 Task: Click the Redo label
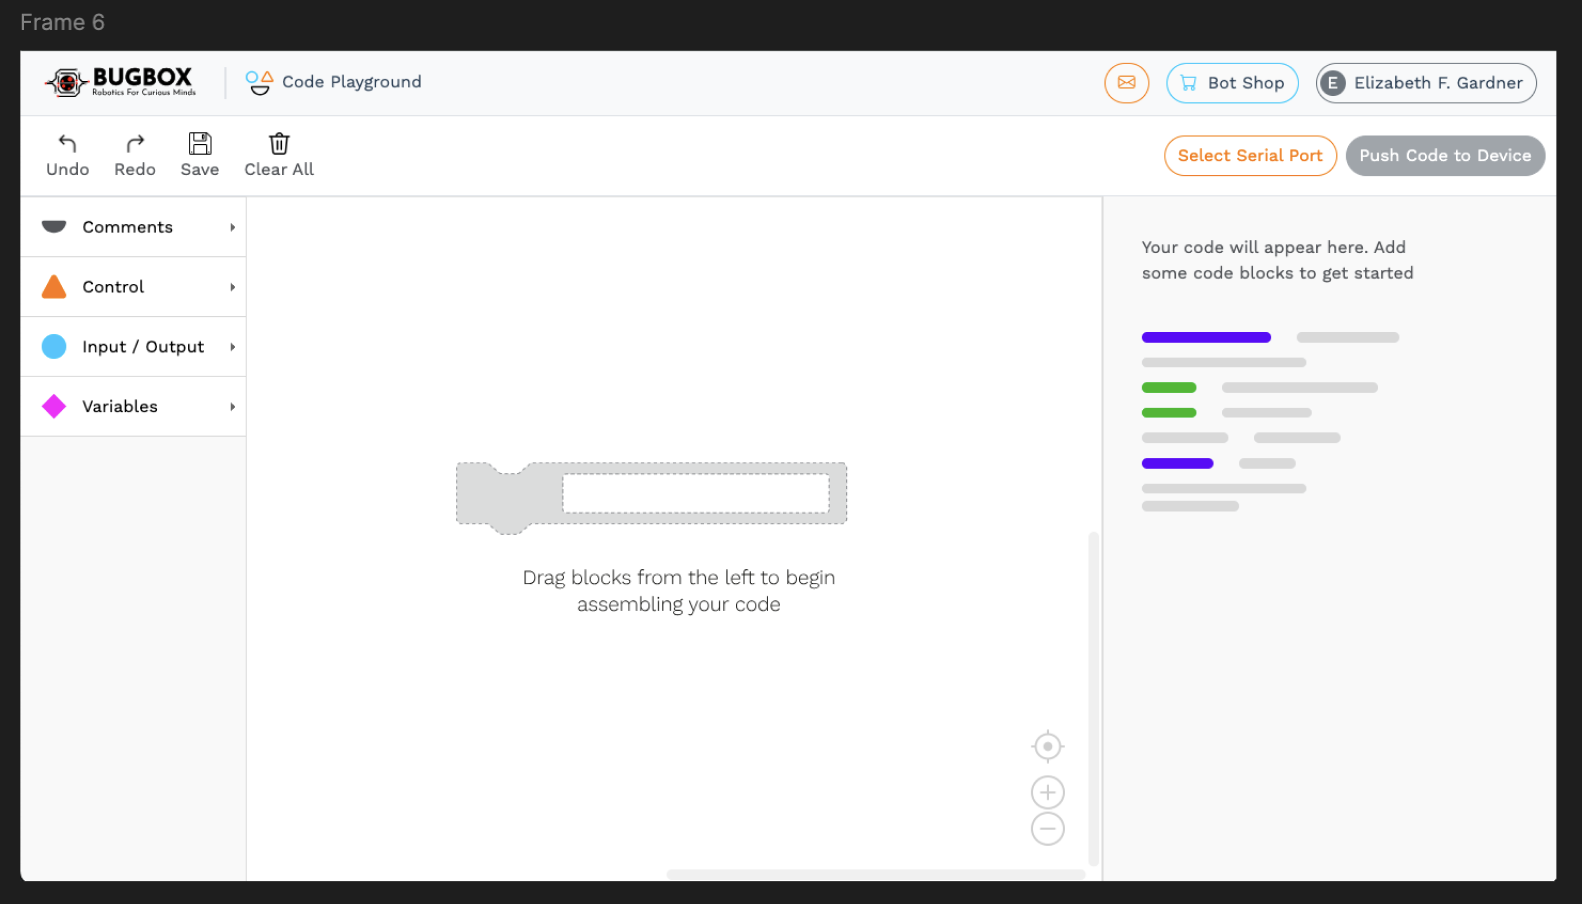[135, 170]
